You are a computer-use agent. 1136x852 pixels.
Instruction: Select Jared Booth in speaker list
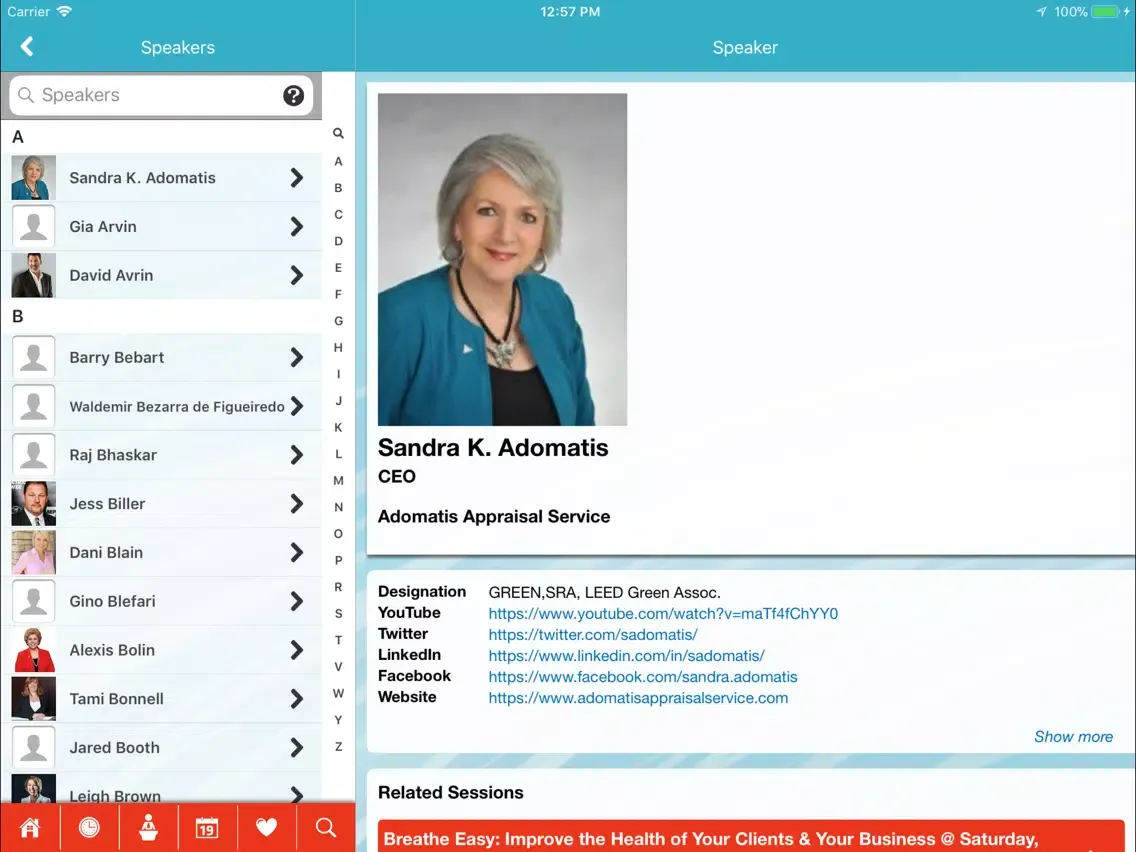click(x=162, y=748)
